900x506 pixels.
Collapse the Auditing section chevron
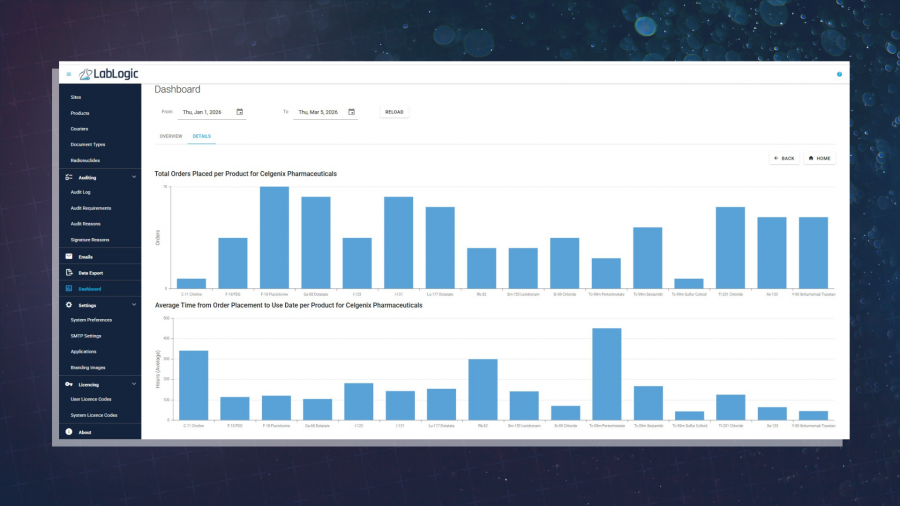coord(134,177)
